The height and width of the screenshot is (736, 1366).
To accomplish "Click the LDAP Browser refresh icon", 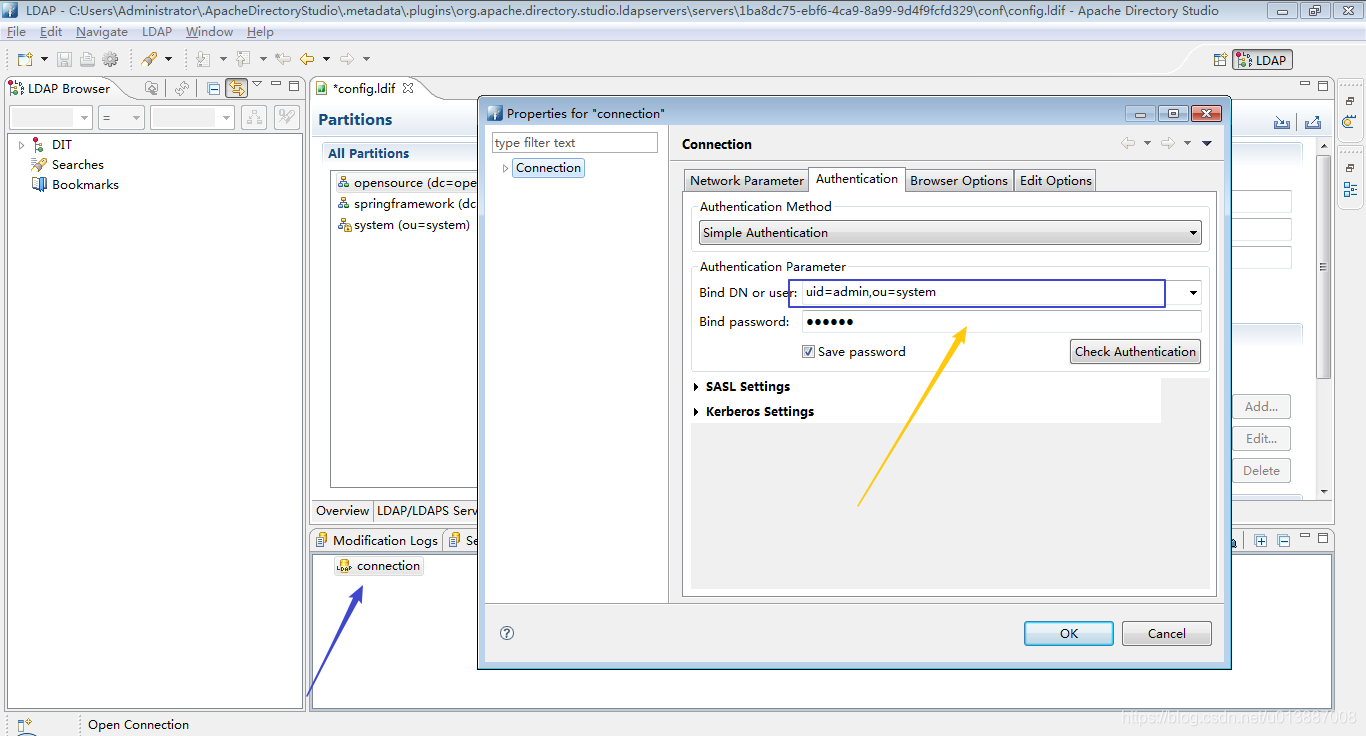I will point(181,88).
